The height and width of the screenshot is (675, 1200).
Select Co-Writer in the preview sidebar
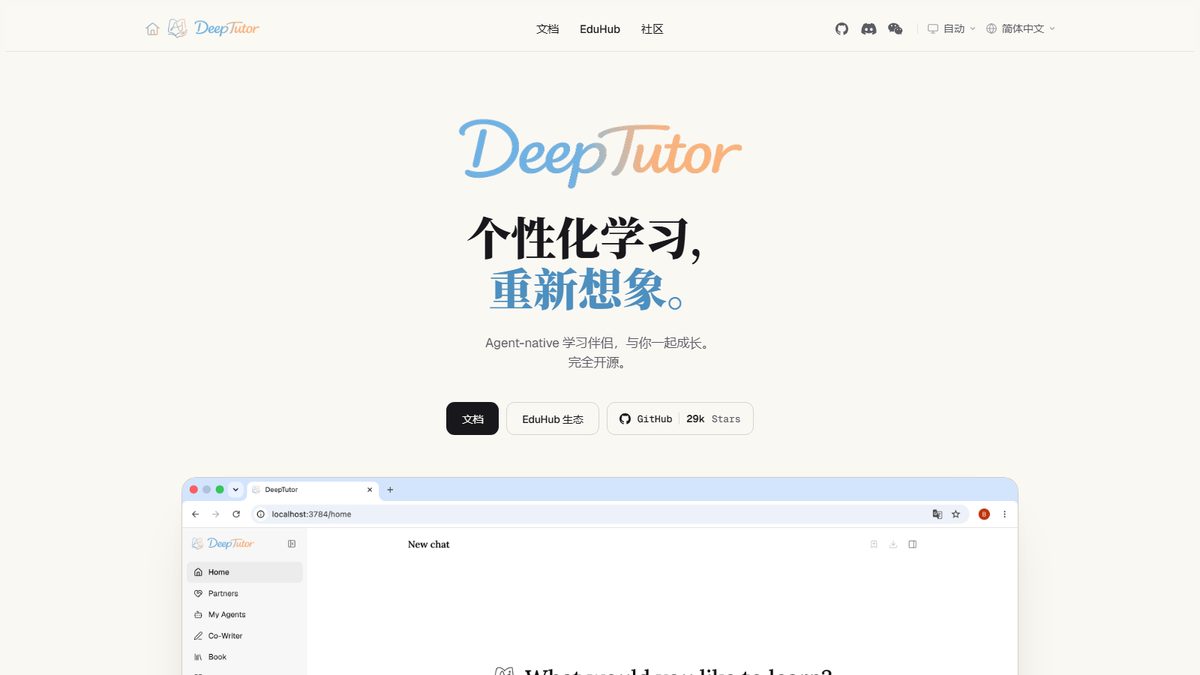(x=244, y=635)
